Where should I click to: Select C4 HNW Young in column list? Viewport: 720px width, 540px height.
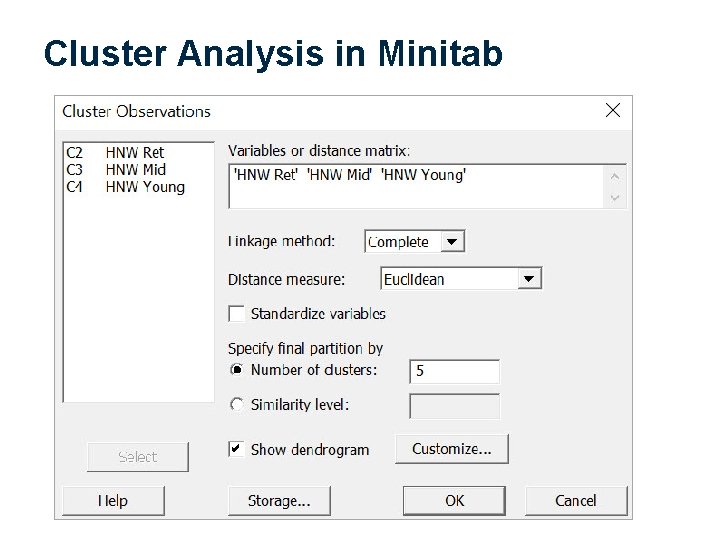(125, 187)
